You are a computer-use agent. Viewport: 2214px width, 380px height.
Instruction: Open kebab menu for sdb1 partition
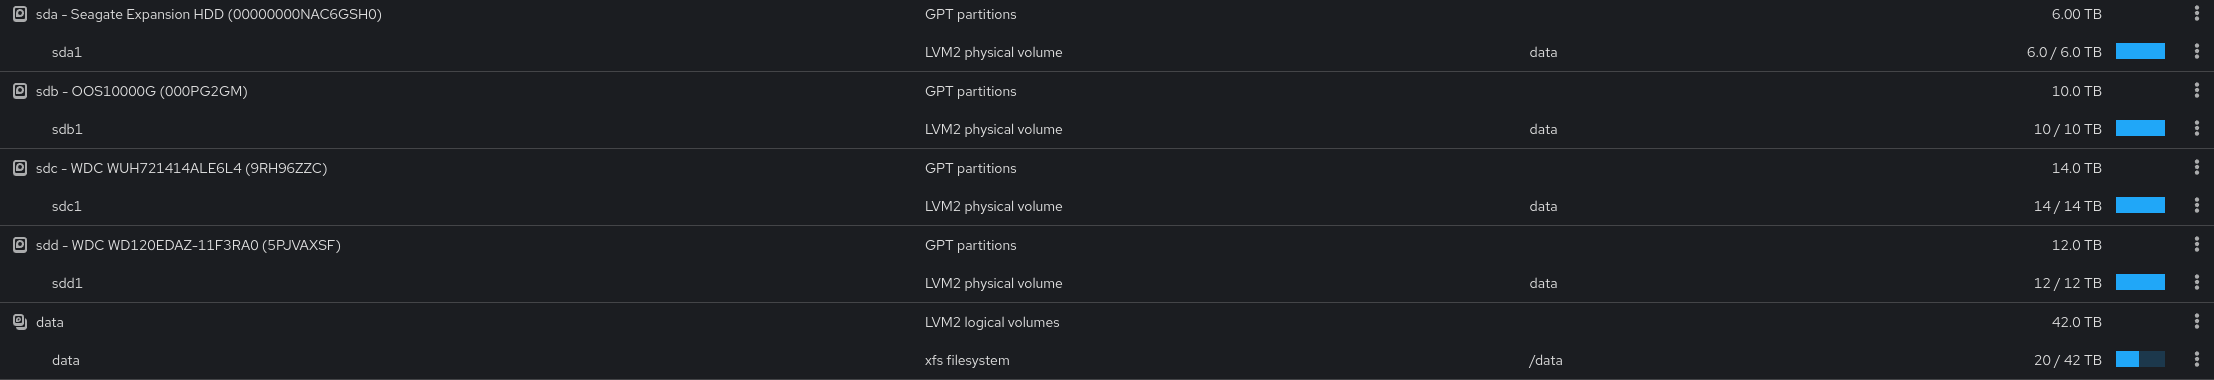pos(2196,128)
